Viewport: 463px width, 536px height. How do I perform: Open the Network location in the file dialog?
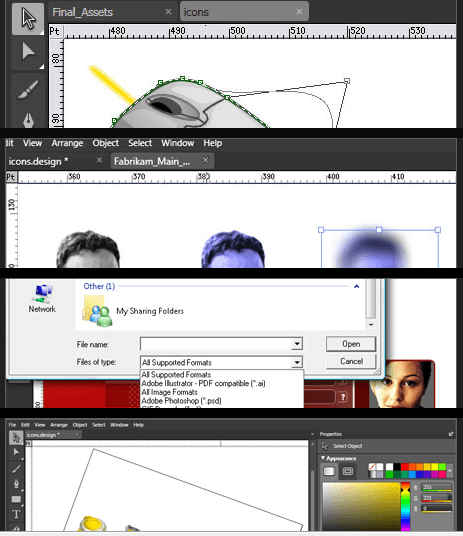click(x=42, y=298)
